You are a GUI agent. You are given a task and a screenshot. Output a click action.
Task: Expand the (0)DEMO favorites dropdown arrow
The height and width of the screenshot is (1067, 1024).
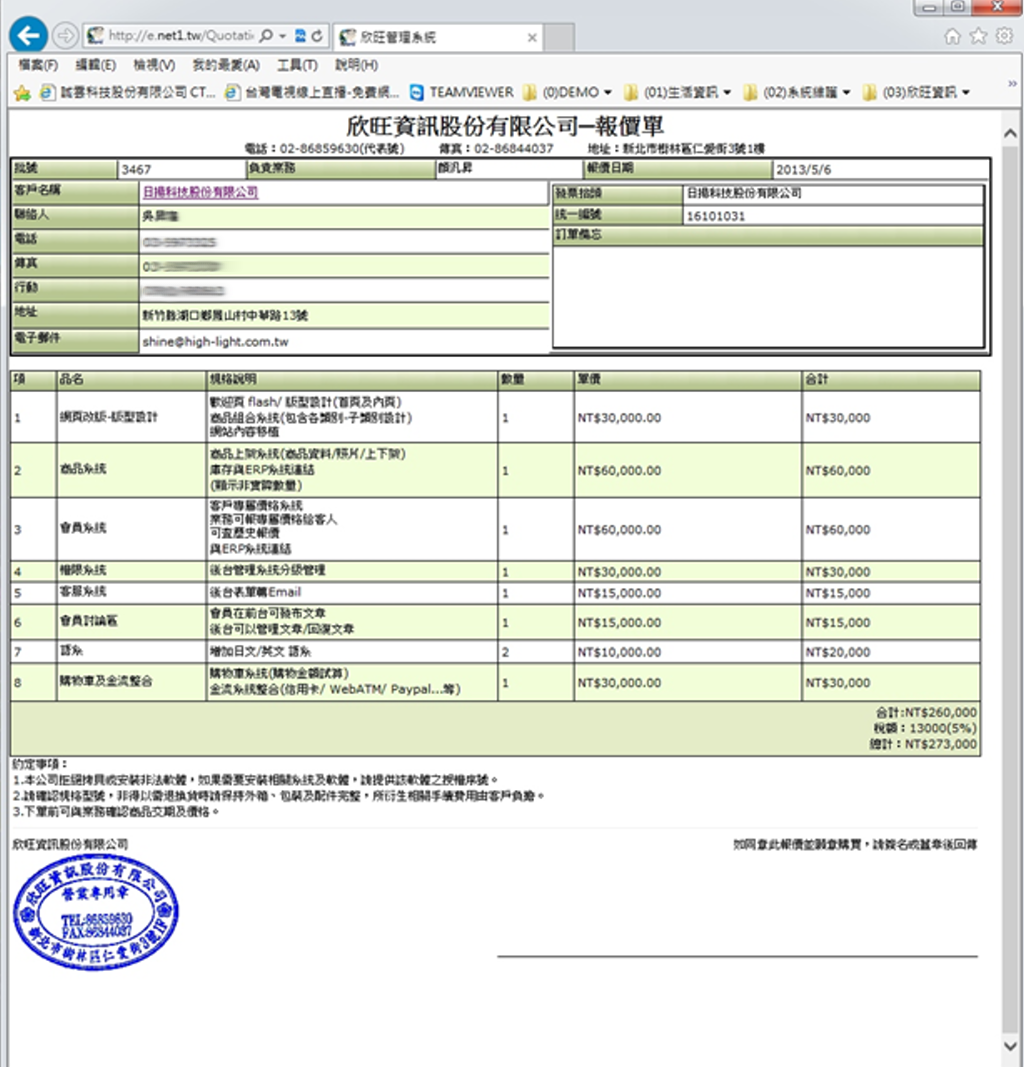pos(608,93)
